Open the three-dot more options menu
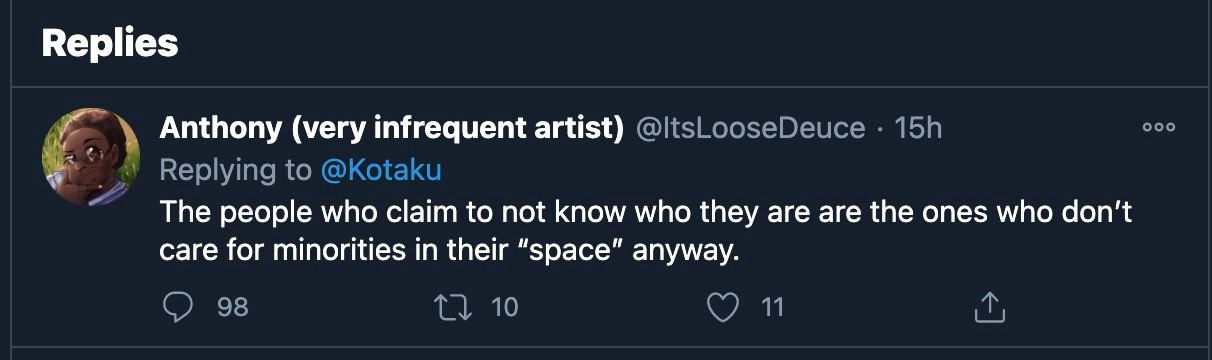 (1160, 128)
